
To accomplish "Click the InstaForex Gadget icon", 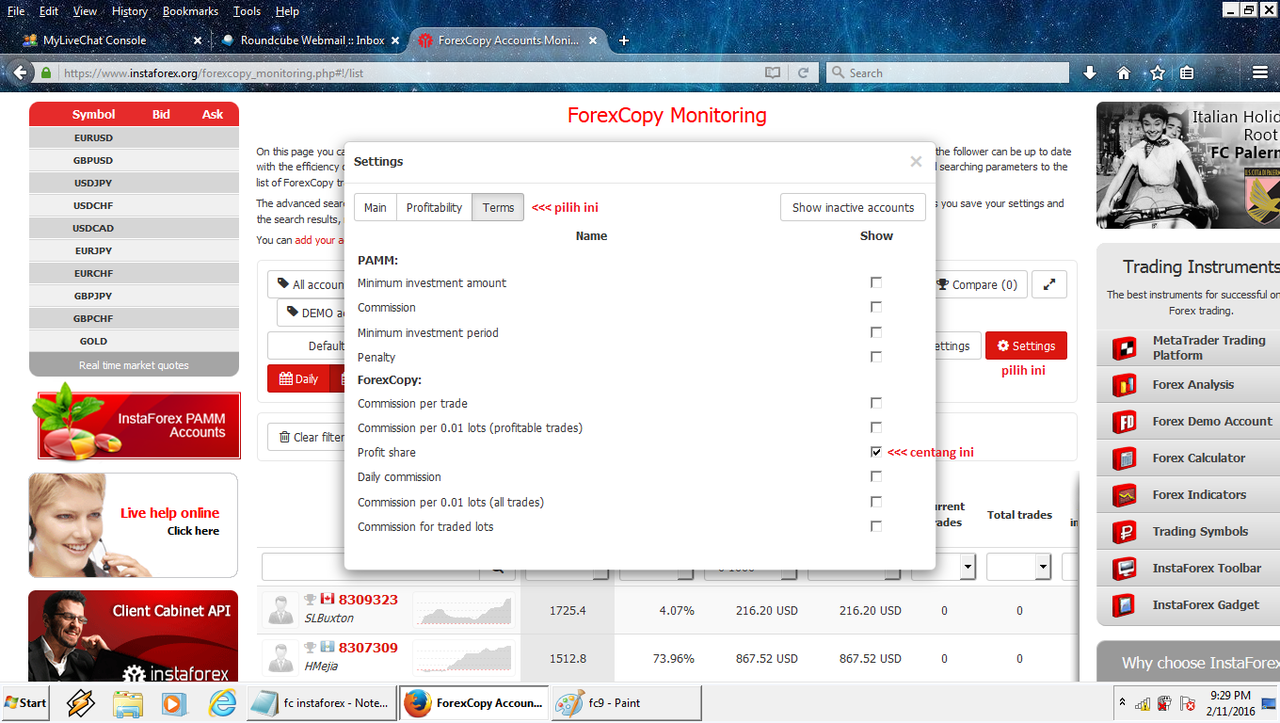I will tap(1125, 605).
